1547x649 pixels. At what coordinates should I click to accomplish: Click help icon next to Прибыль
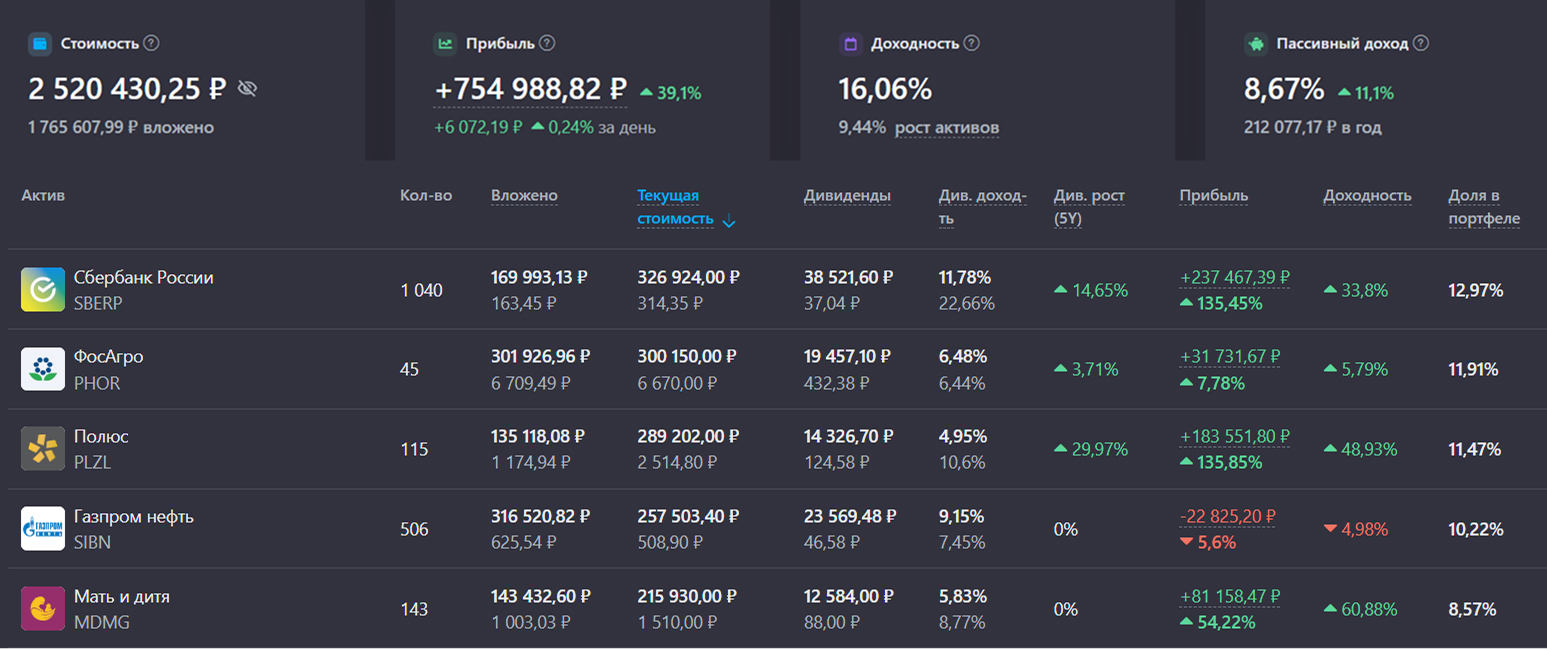point(547,43)
